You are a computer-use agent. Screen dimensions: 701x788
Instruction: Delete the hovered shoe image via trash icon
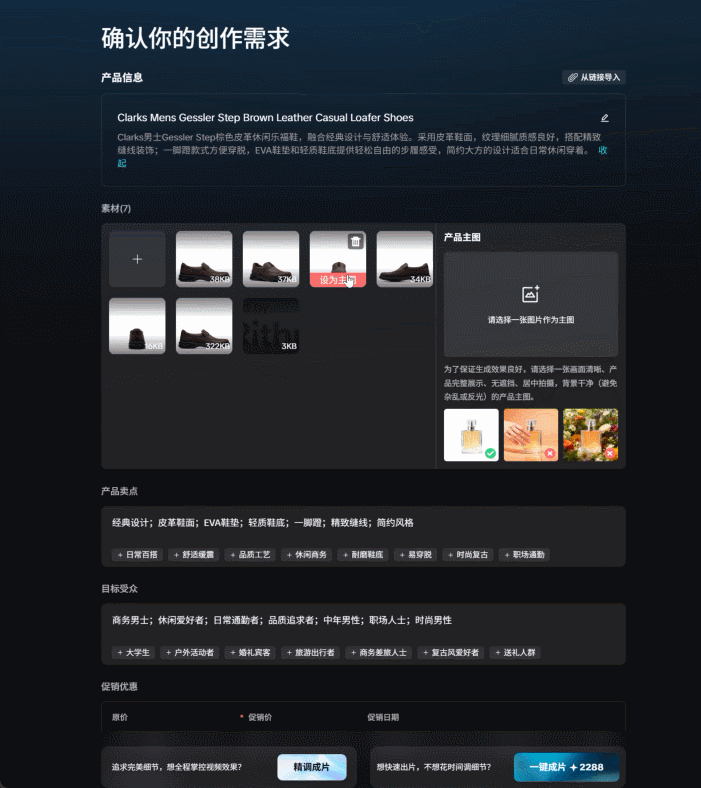[355, 242]
